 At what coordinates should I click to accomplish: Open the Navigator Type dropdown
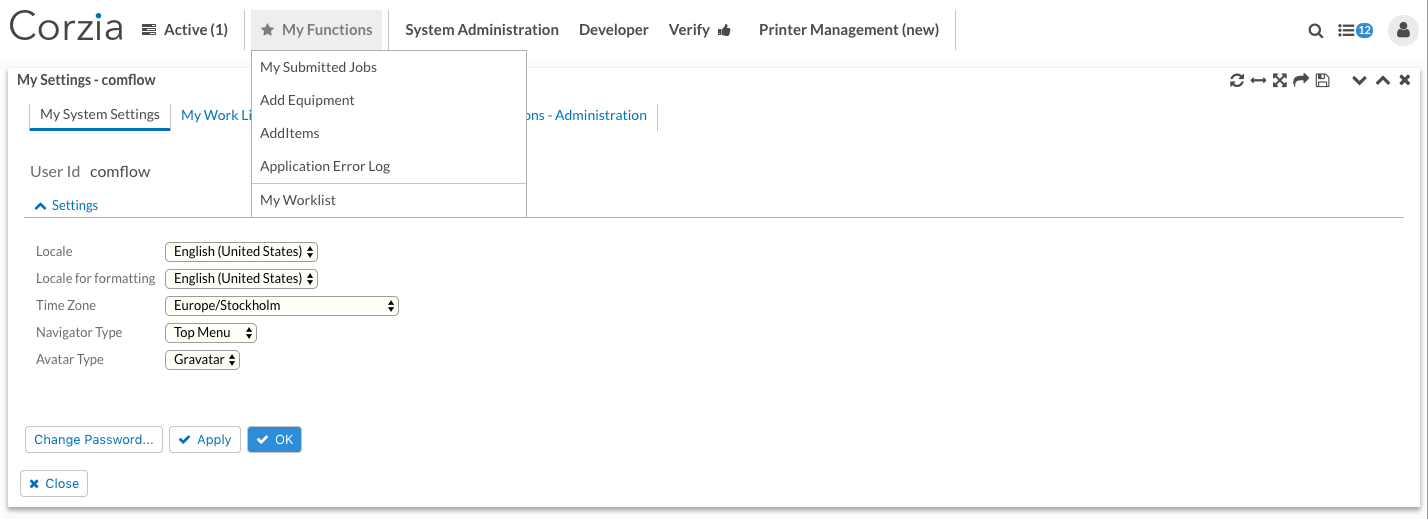pyautogui.click(x=210, y=333)
